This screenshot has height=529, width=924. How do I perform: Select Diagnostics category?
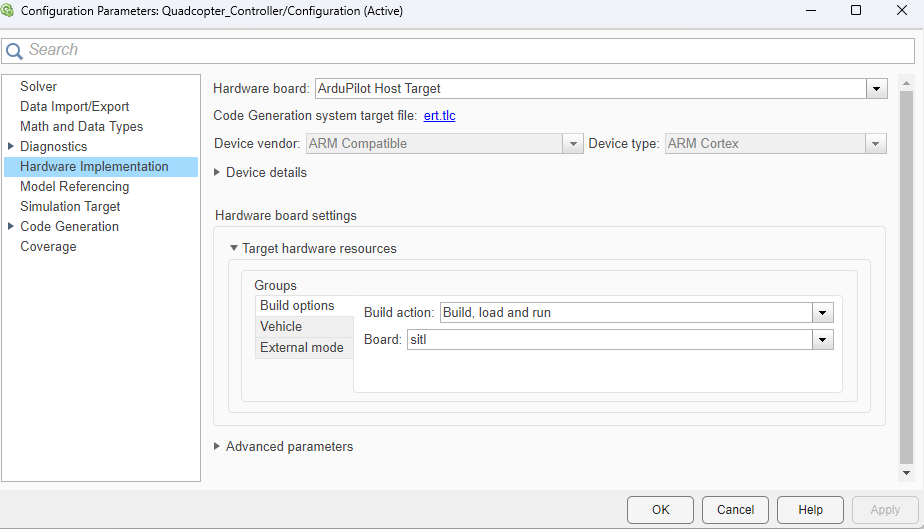[54, 147]
